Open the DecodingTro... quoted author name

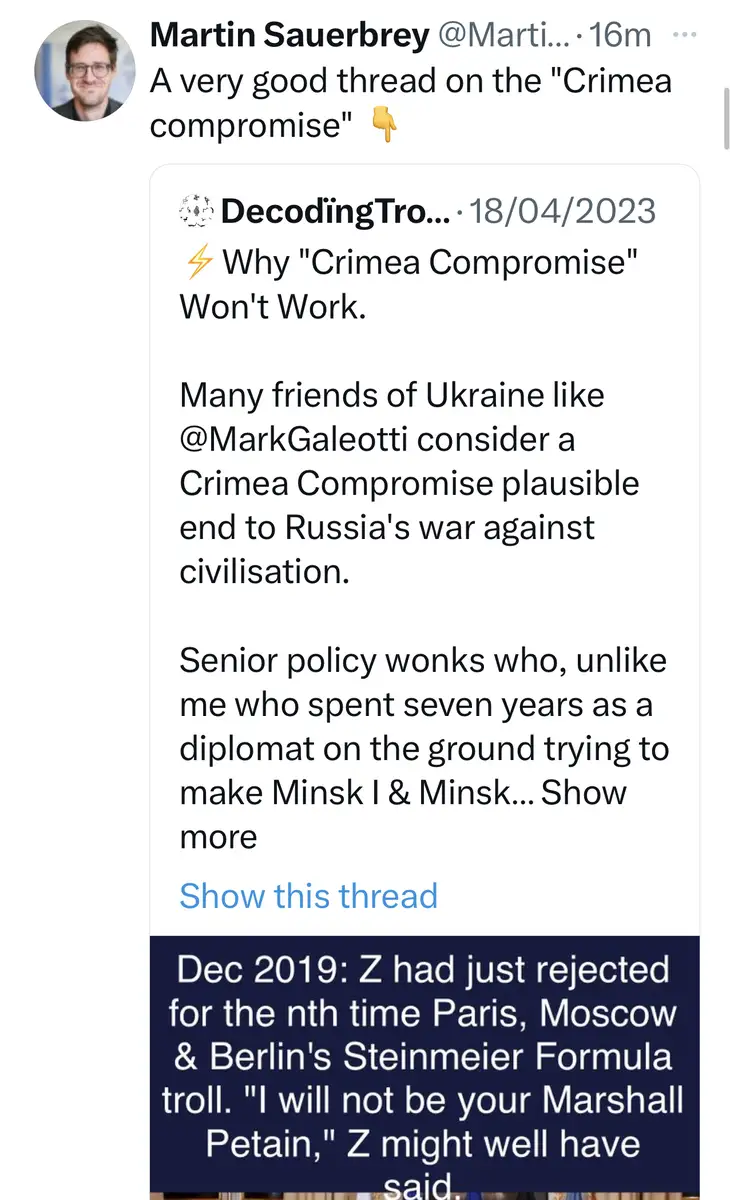[336, 211]
